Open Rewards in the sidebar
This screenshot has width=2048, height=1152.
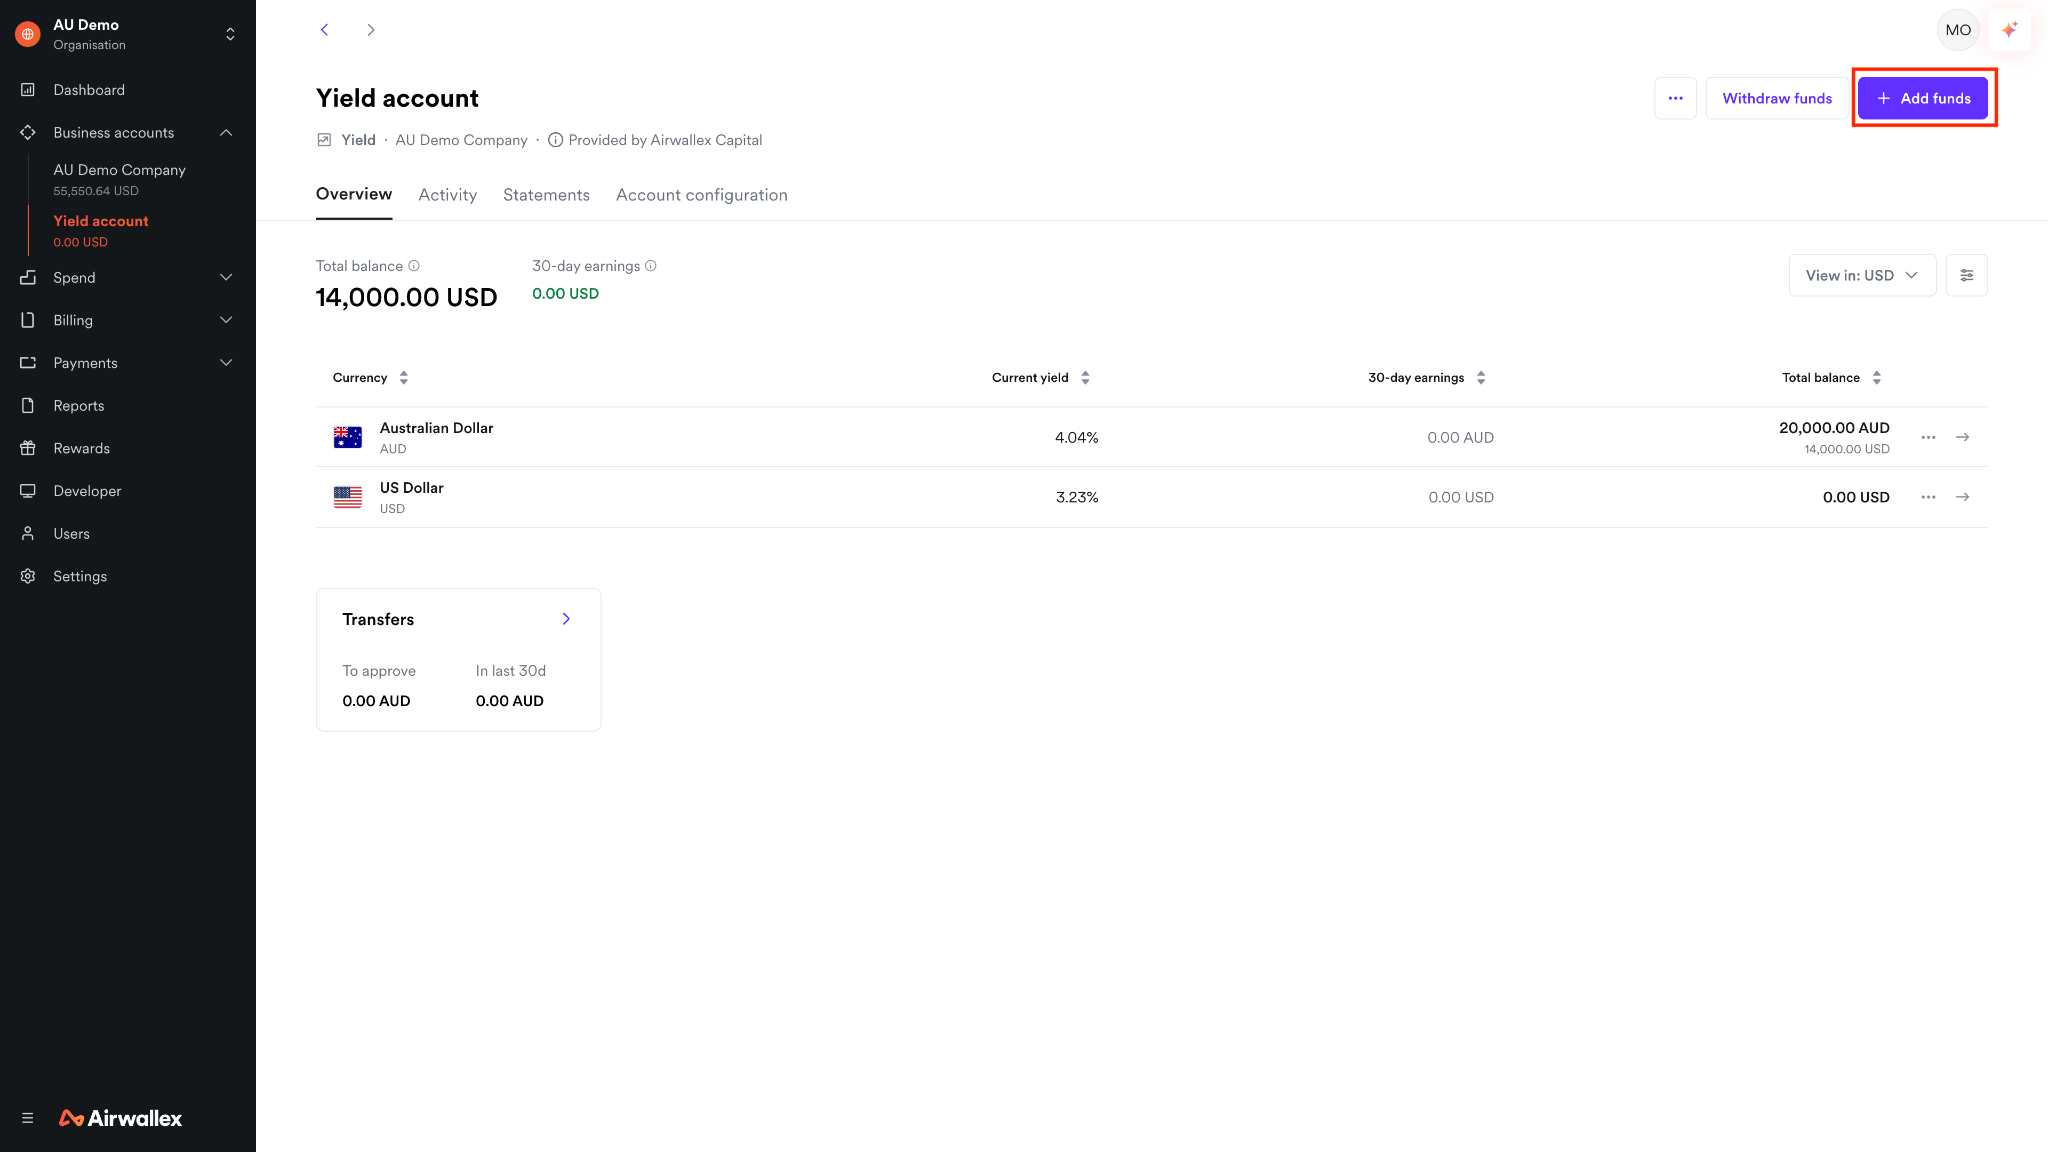(82, 448)
